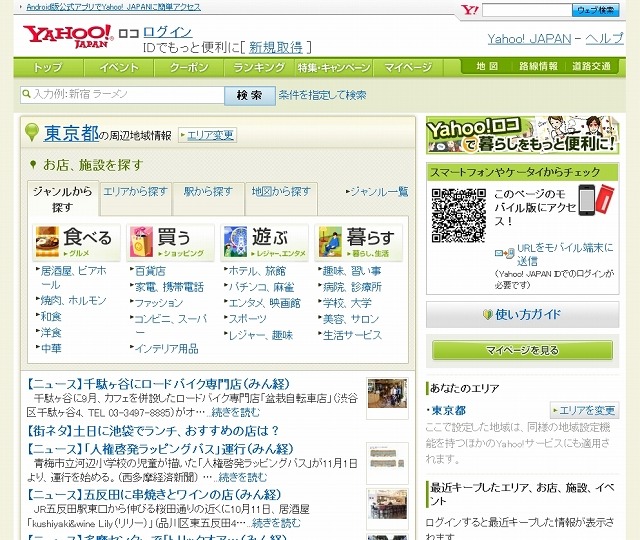Open the 新規取得 ID link

276,47
